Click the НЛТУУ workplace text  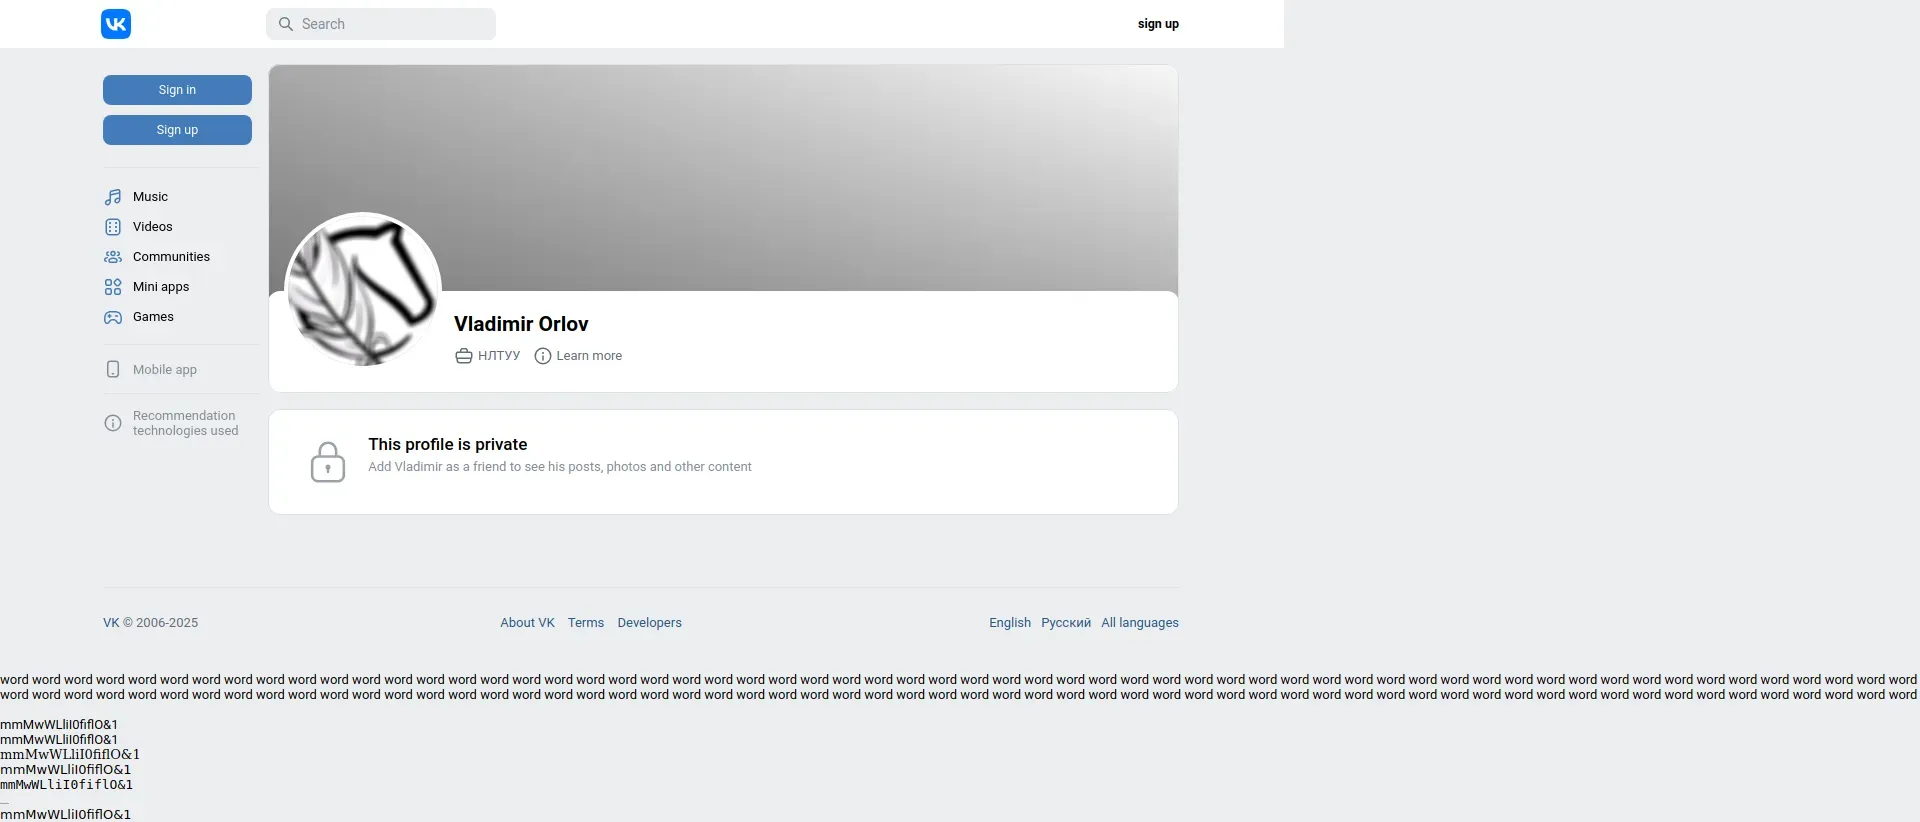tap(499, 356)
